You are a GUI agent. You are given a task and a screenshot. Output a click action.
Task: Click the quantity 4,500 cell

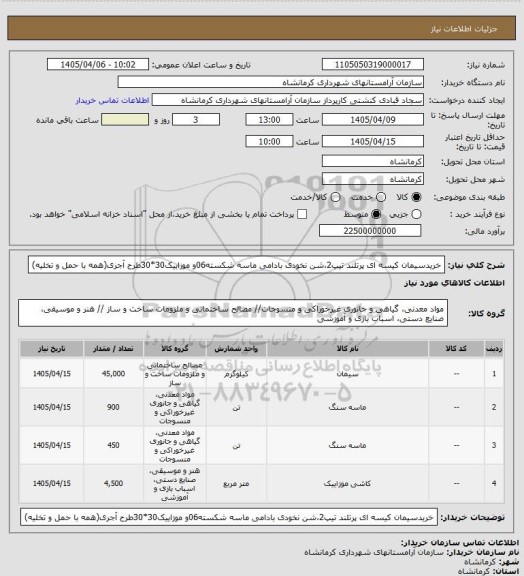click(x=113, y=484)
